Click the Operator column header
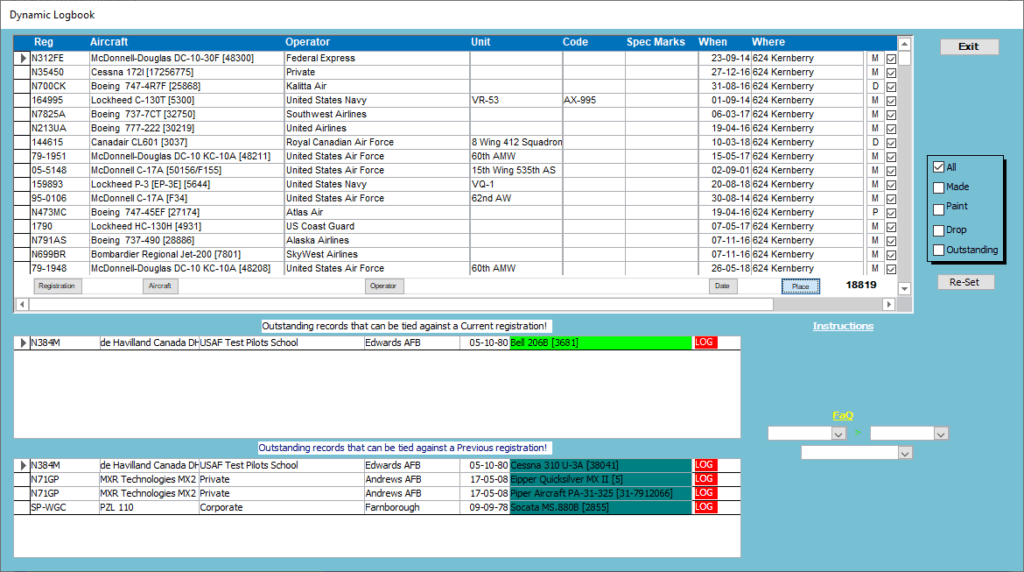Image resolution: width=1024 pixels, height=572 pixels. tap(308, 42)
